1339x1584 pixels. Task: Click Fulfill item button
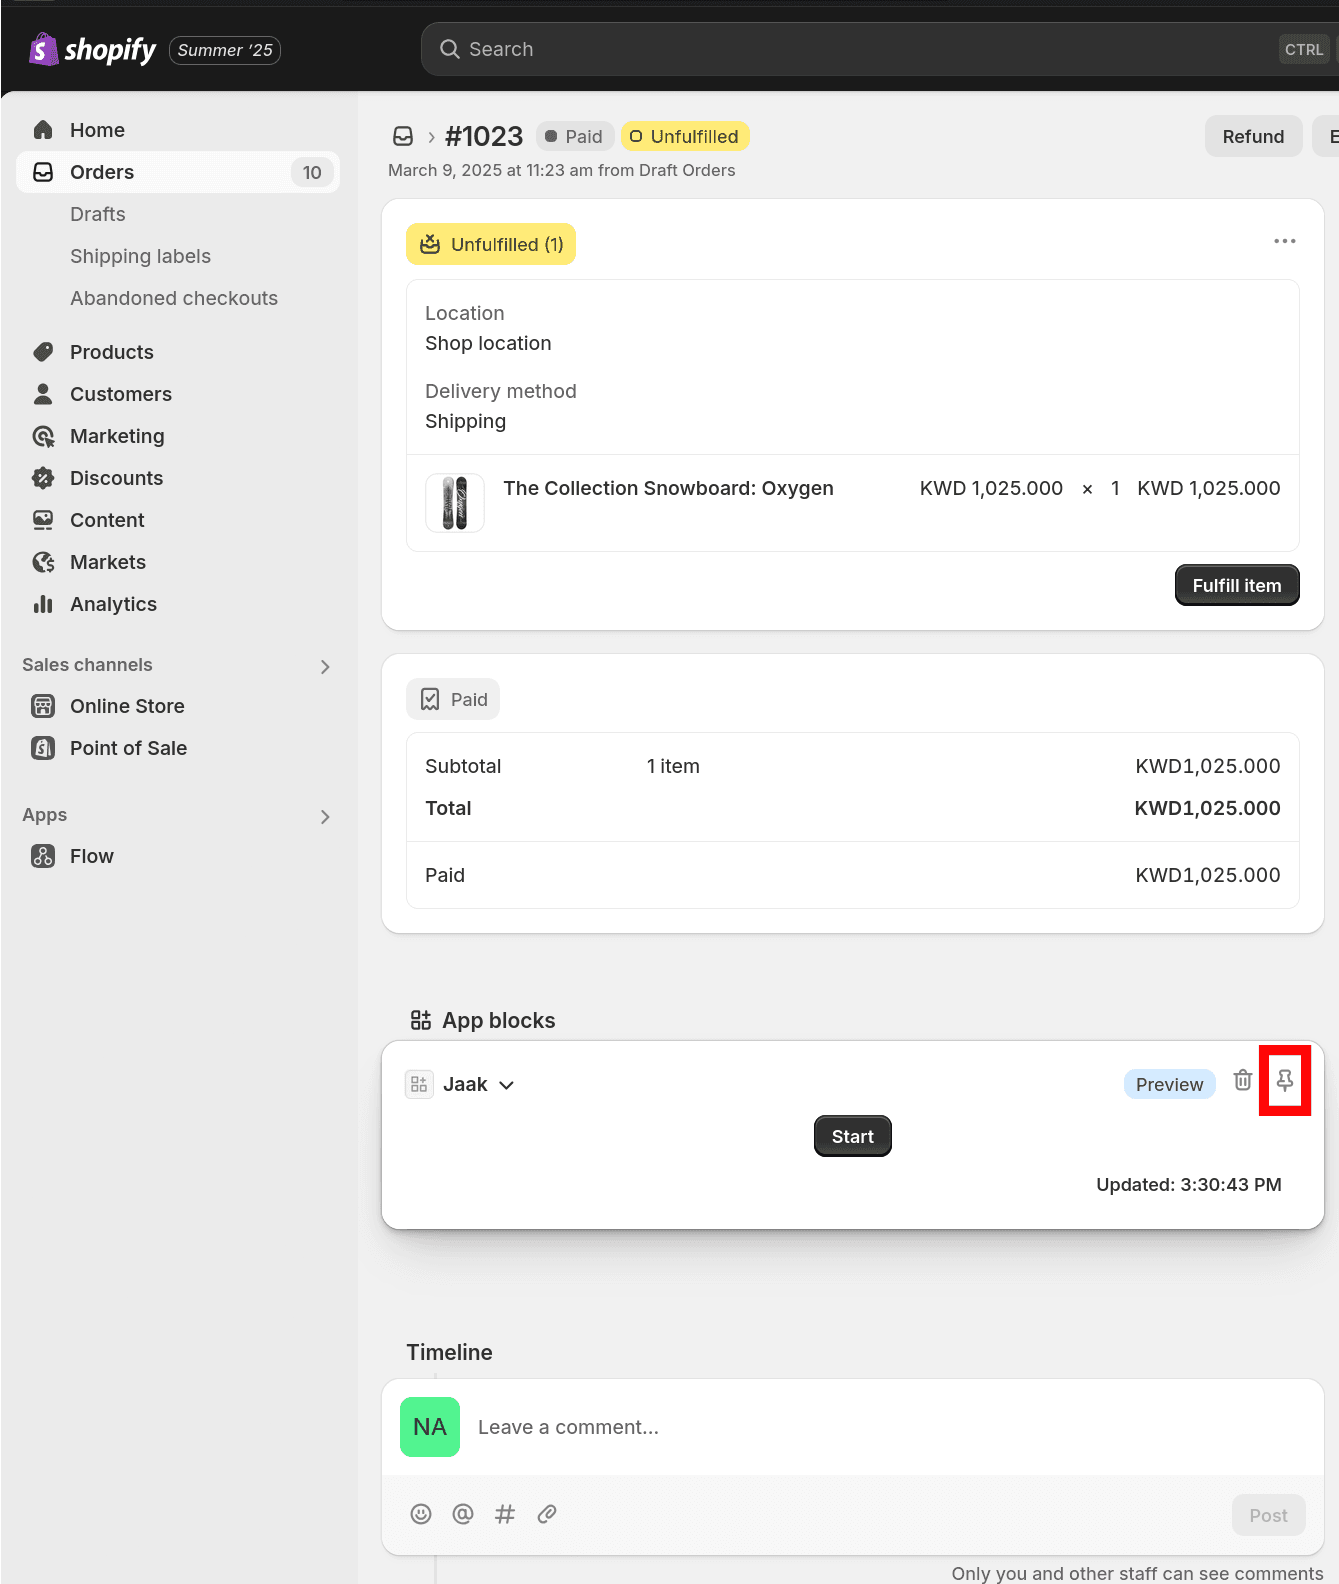coord(1237,585)
